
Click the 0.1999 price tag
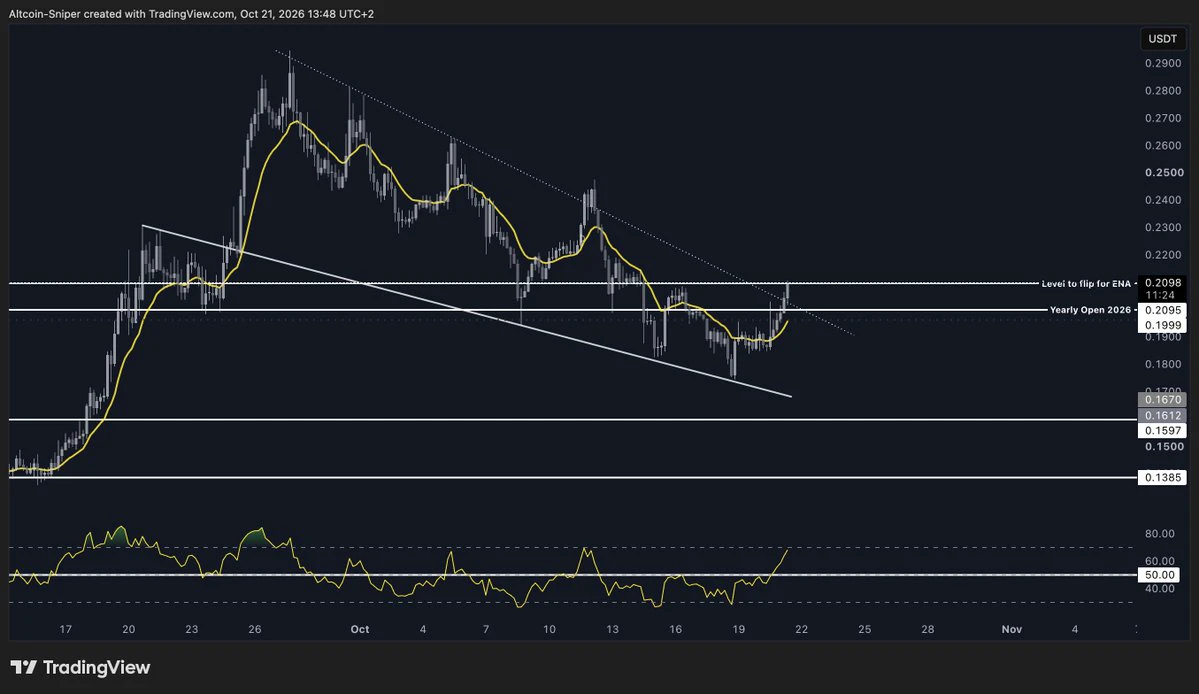(x=1162, y=325)
